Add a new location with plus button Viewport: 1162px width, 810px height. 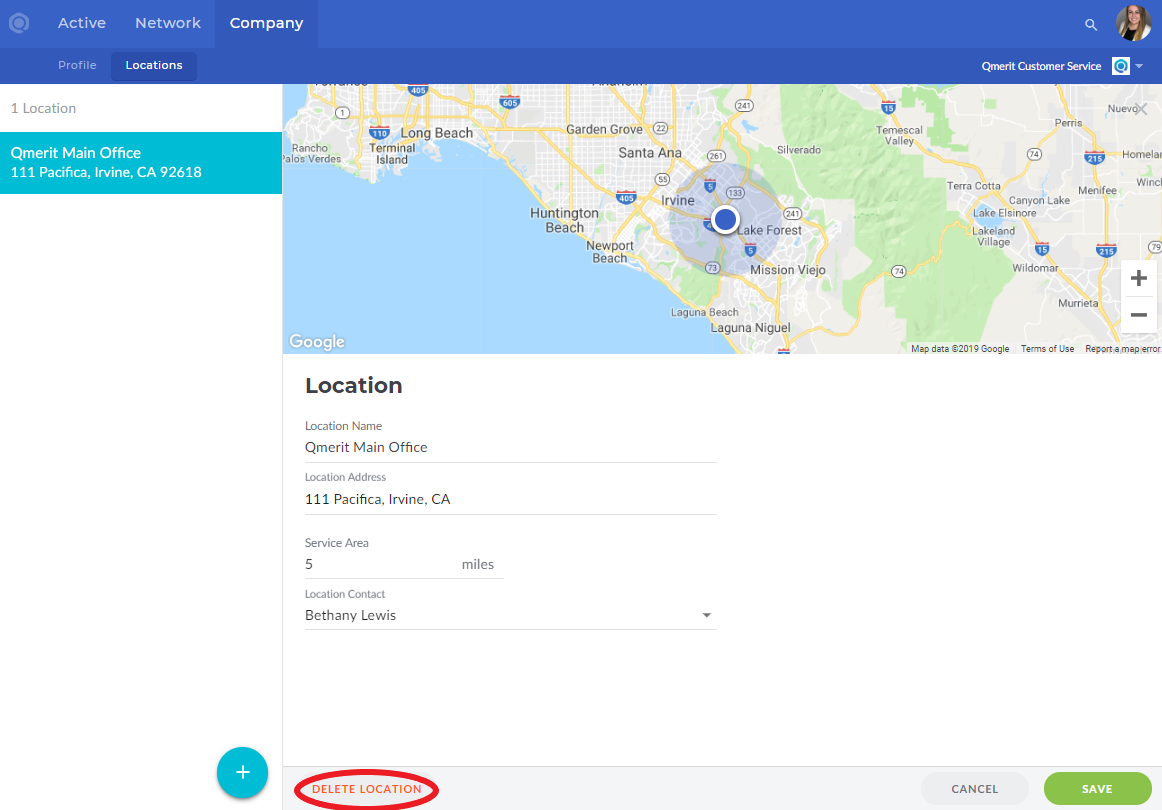click(x=242, y=772)
